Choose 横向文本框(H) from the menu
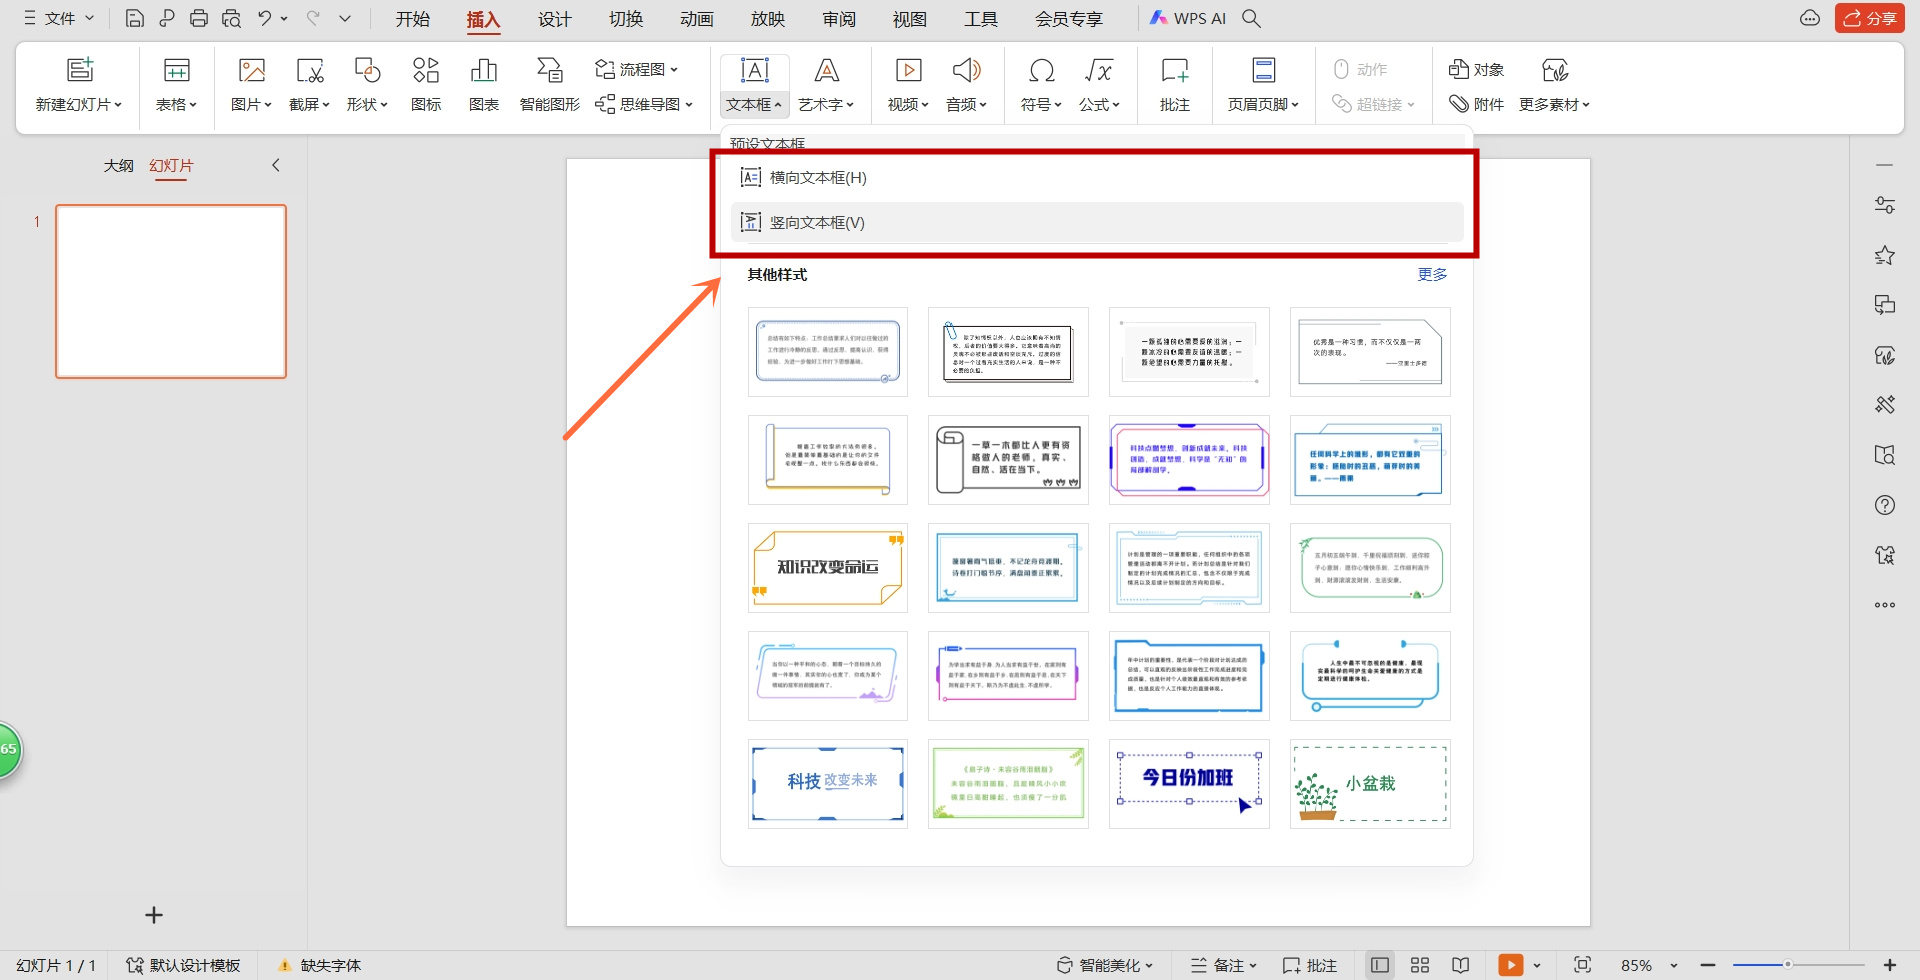This screenshot has width=1920, height=980. click(x=817, y=177)
